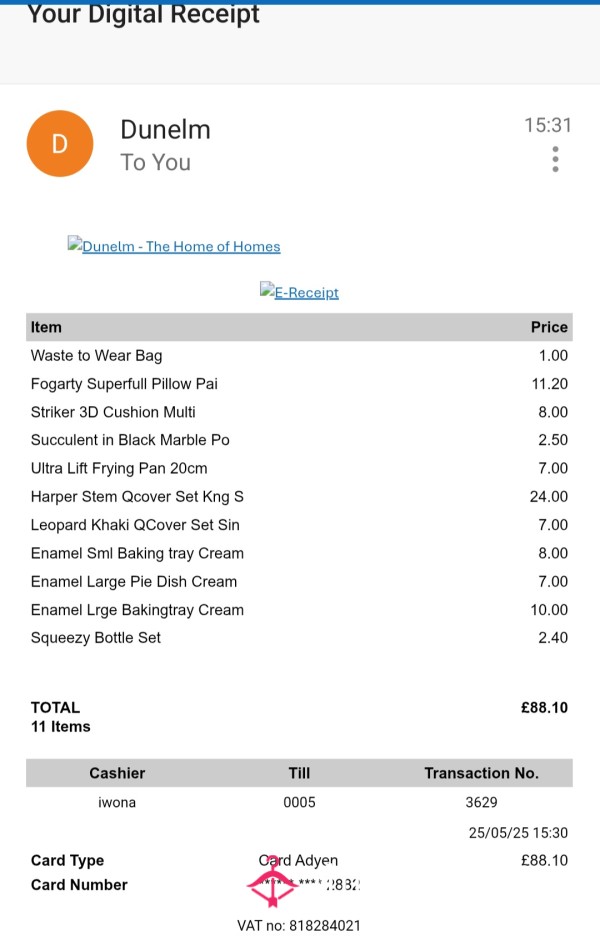Select the Fogarty Superfull Pillow Pai row
This screenshot has height=936, width=600.
click(299, 384)
